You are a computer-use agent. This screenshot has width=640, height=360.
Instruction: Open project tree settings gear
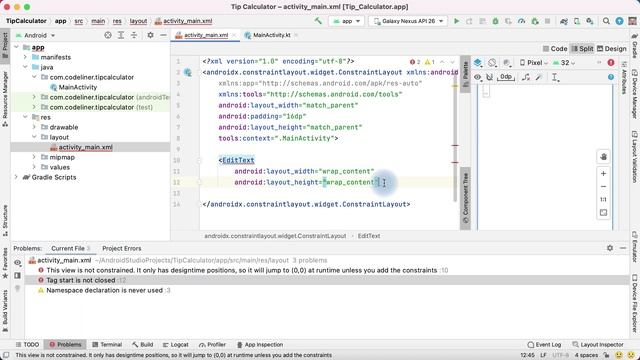pyautogui.click(x=150, y=35)
